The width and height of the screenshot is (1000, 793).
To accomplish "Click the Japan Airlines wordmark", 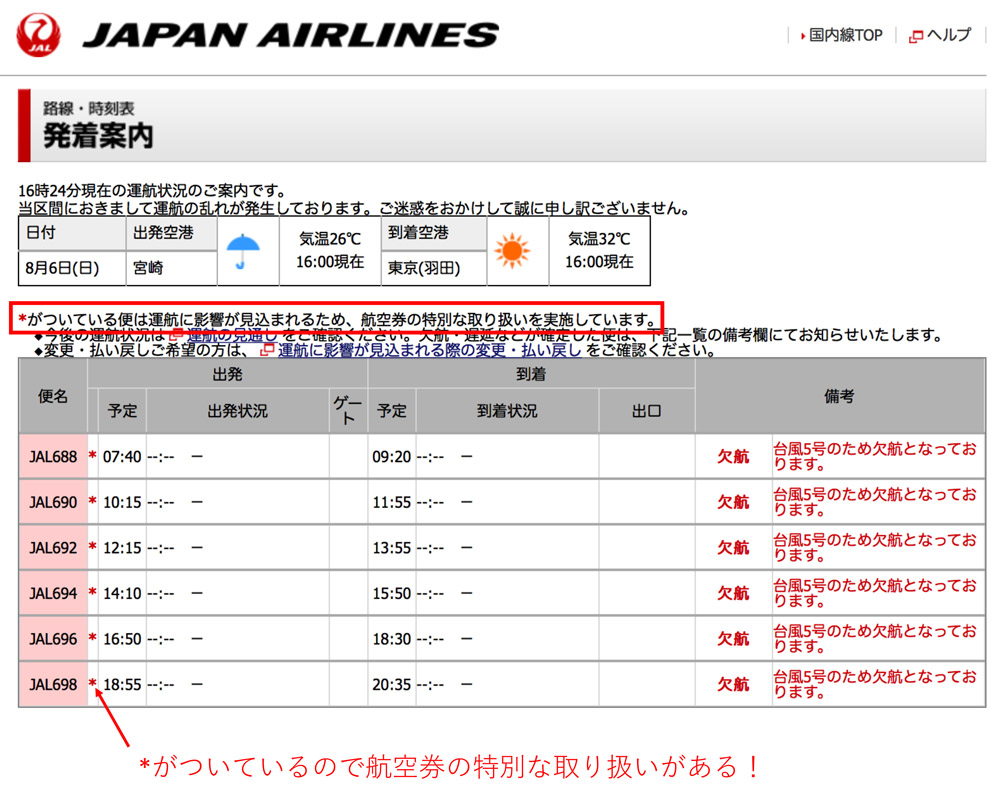I will [290, 35].
